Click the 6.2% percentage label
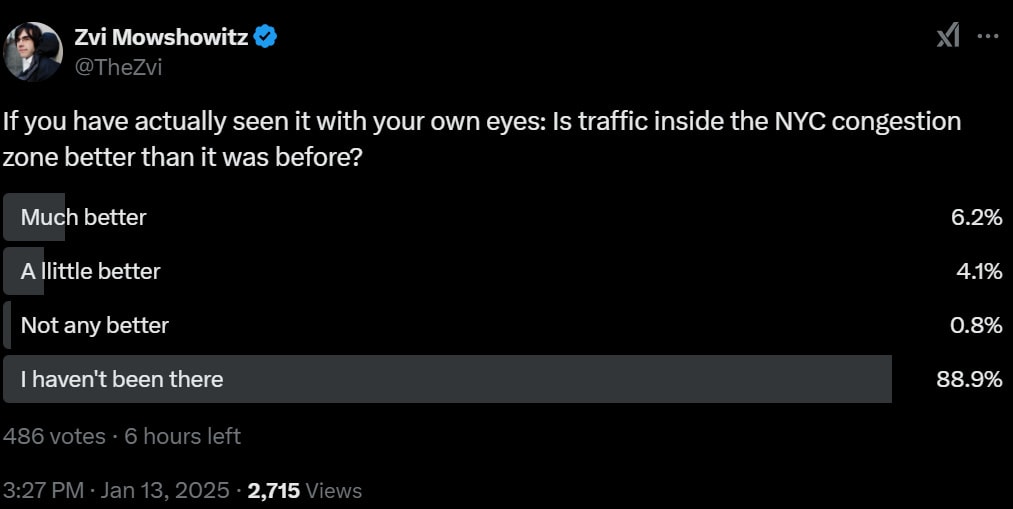Image resolution: width=1013 pixels, height=509 pixels. click(x=976, y=217)
